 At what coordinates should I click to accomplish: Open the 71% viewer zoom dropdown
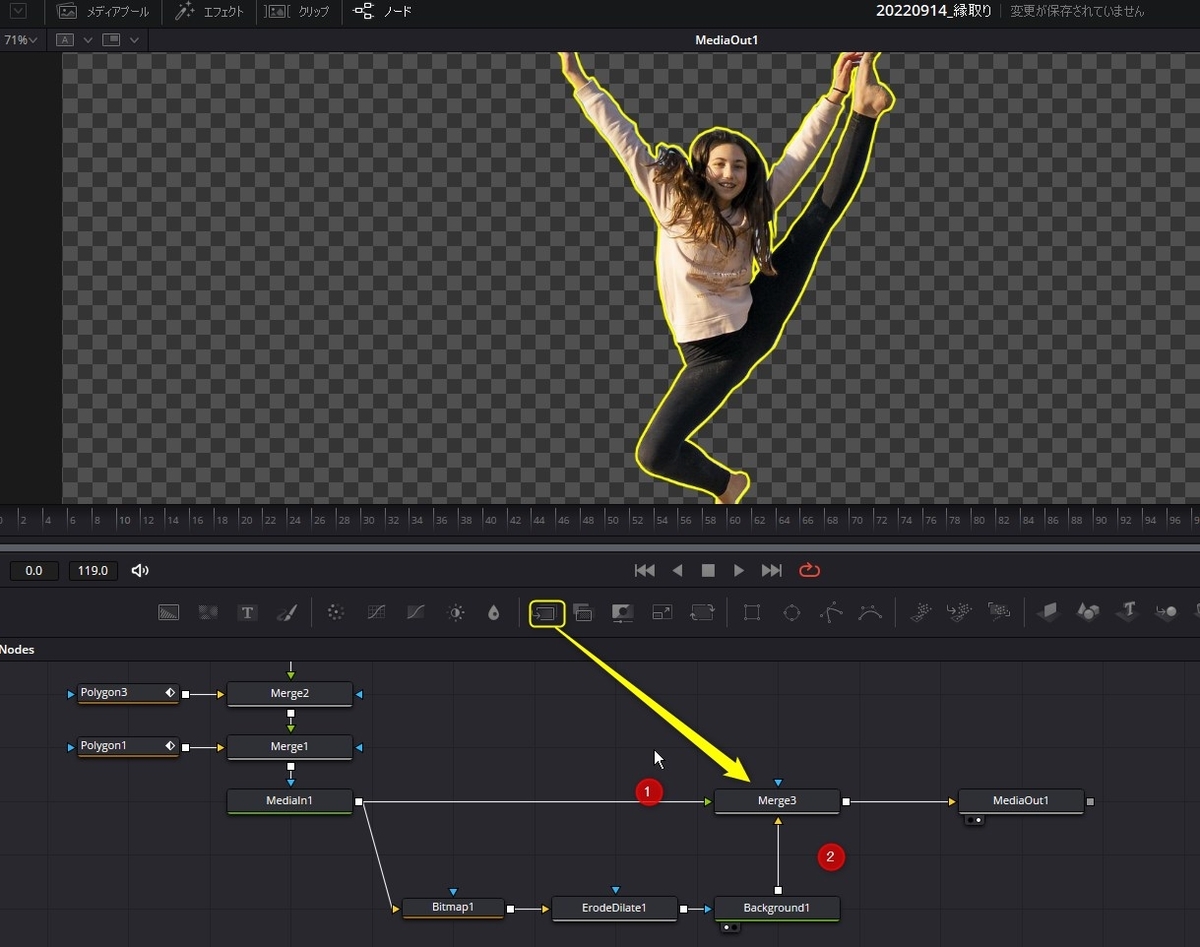click(x=20, y=40)
